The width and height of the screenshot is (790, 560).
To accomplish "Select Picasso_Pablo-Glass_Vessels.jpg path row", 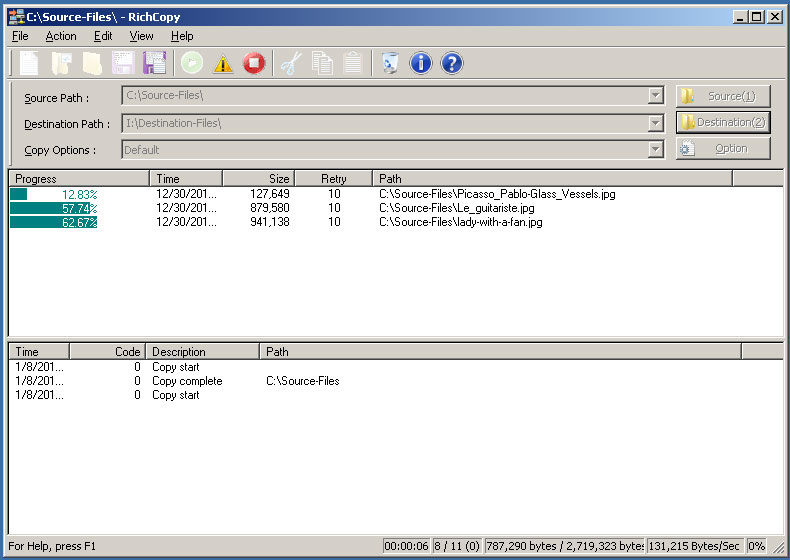I will 497,194.
